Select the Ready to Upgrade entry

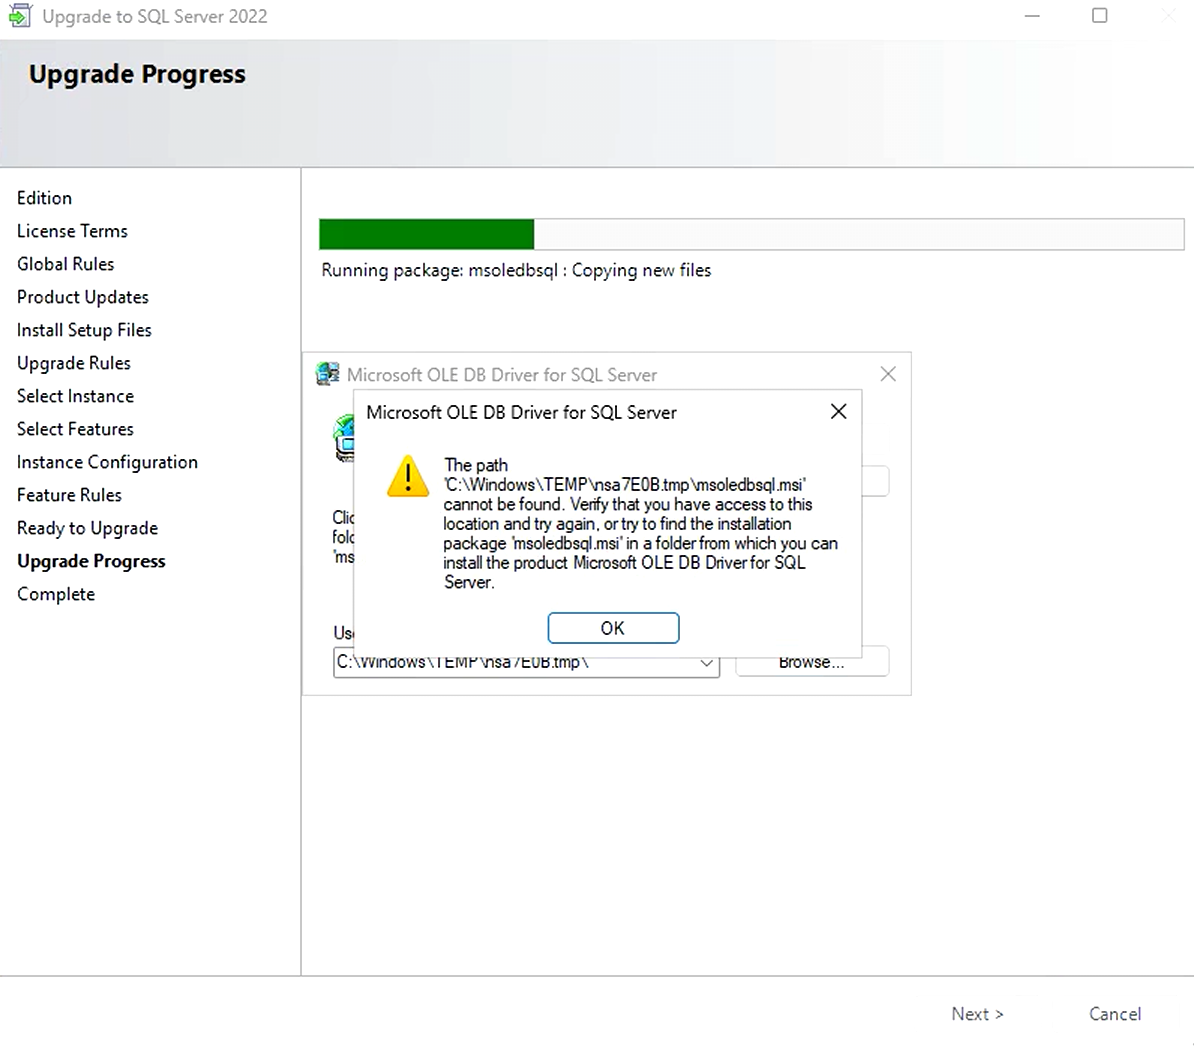(x=87, y=528)
